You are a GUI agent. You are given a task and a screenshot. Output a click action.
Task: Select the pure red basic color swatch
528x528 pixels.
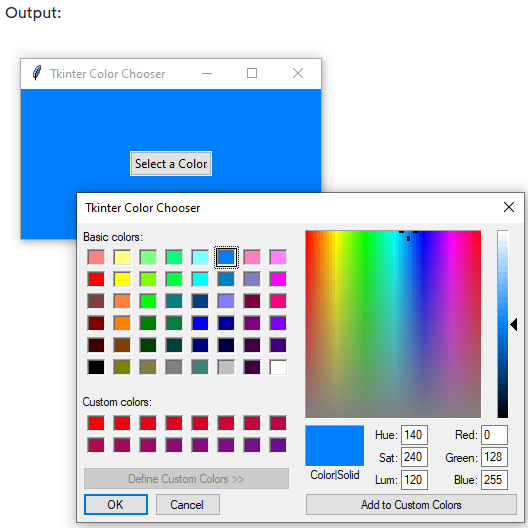pyautogui.click(x=96, y=279)
